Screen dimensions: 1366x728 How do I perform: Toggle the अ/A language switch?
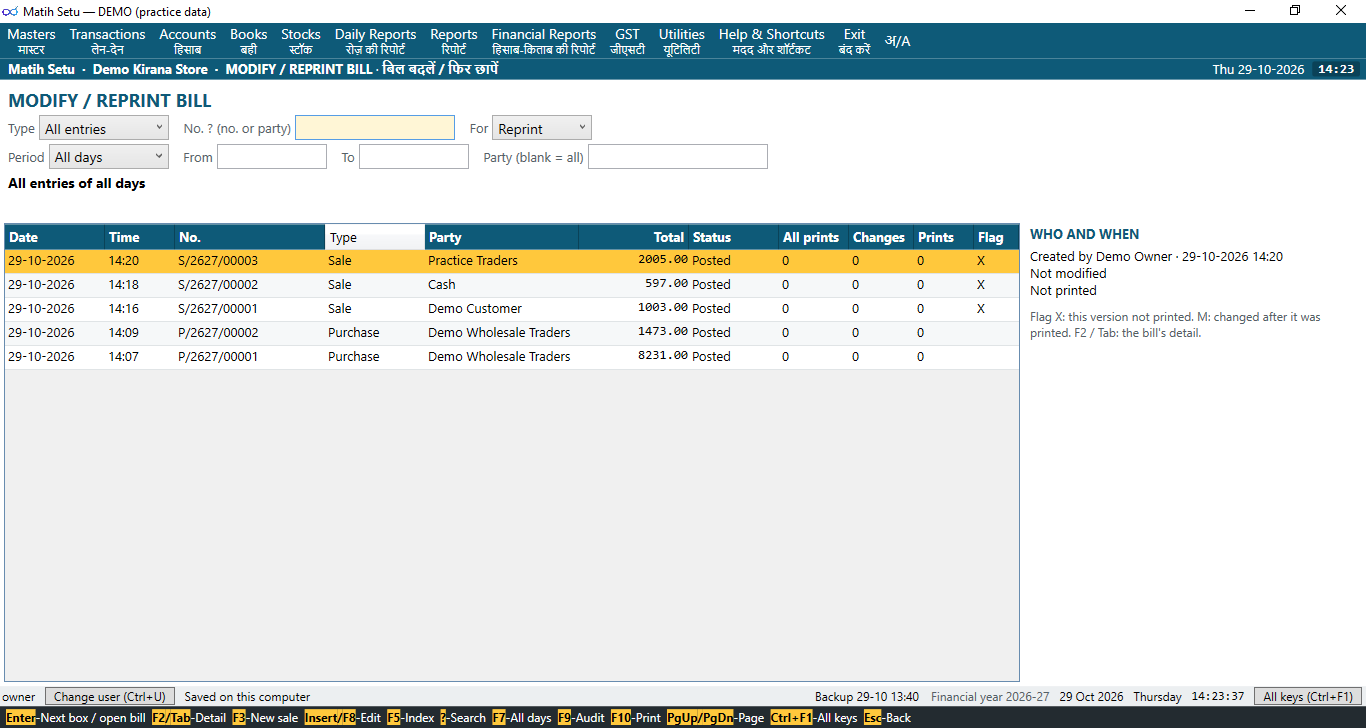(897, 41)
